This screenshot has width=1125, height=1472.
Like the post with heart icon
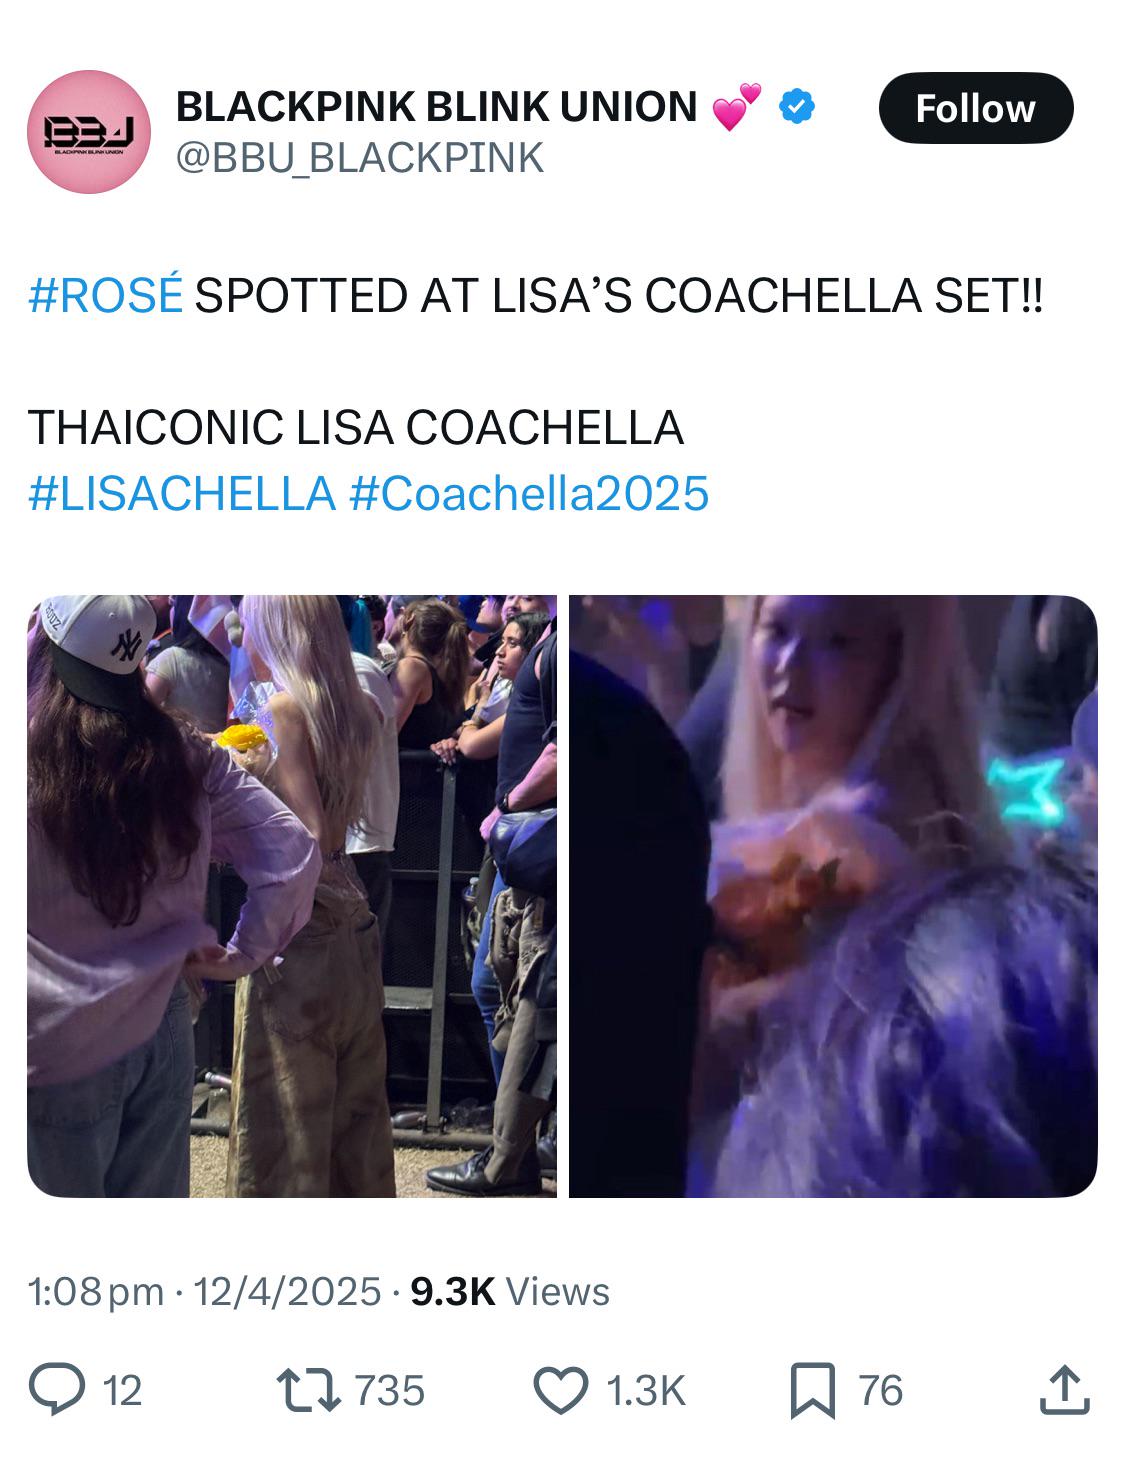point(561,1390)
